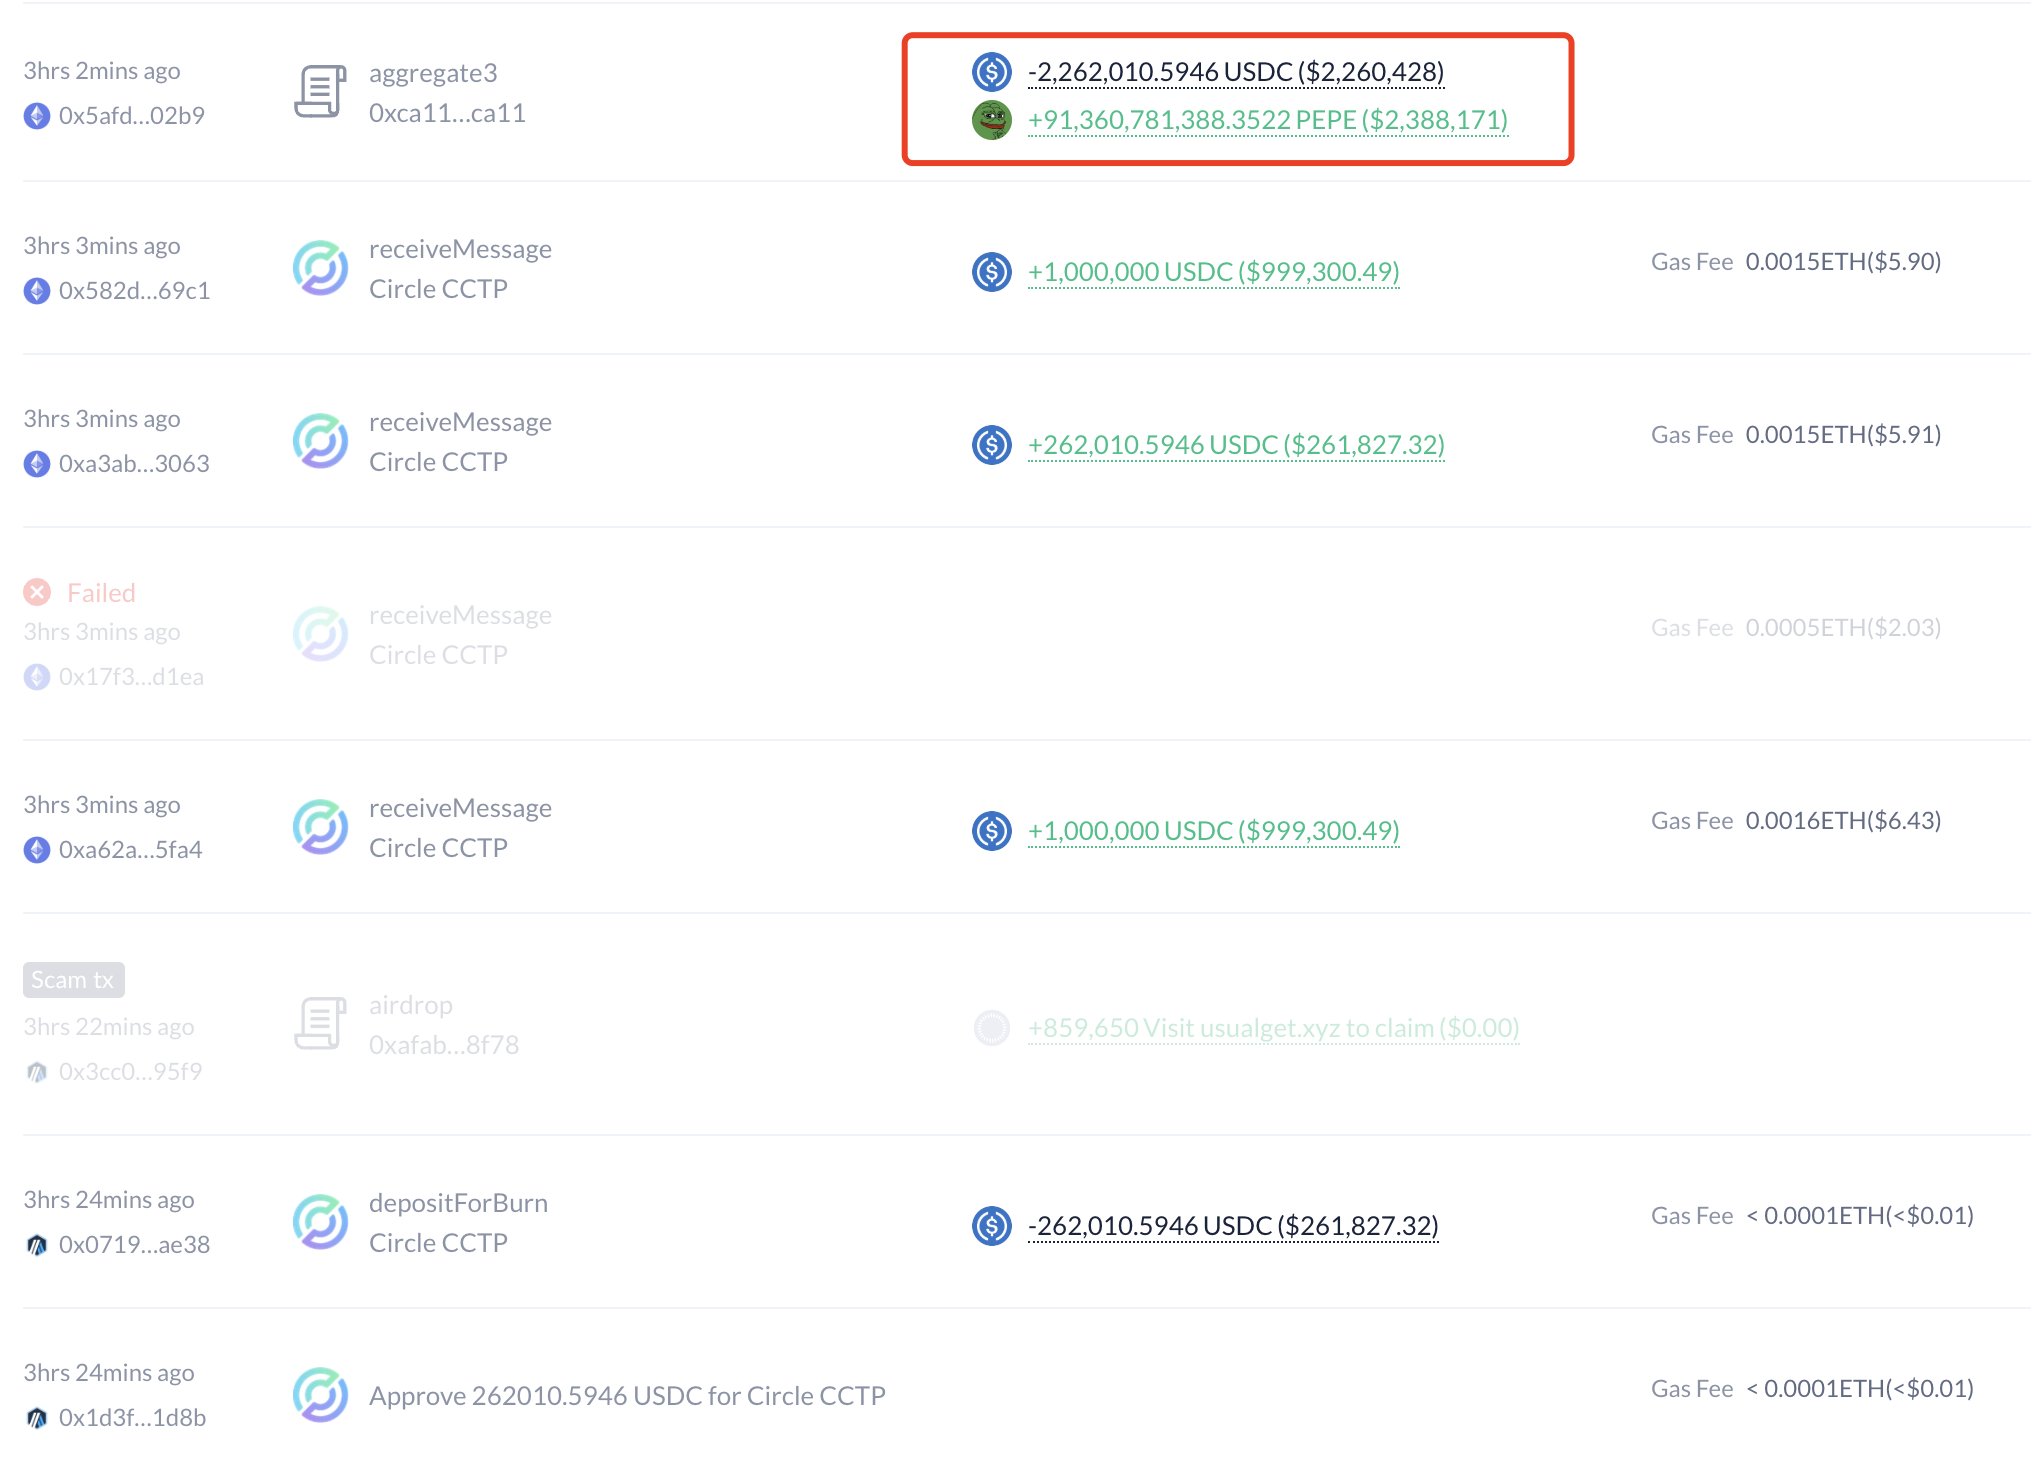Screen dimensions: 2042x1472
Task: Open transaction hash 0x5afd...02b9
Action: coord(131,116)
